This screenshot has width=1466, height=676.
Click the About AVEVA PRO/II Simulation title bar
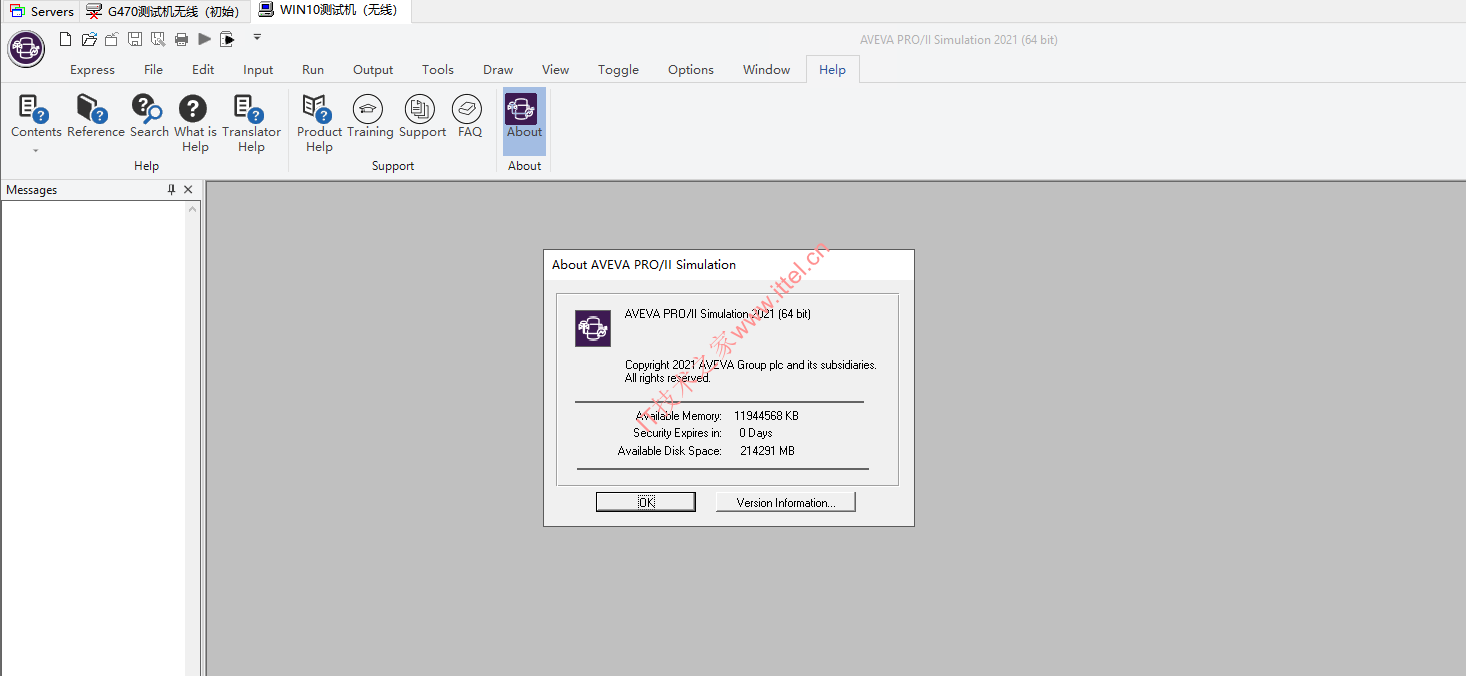point(728,265)
